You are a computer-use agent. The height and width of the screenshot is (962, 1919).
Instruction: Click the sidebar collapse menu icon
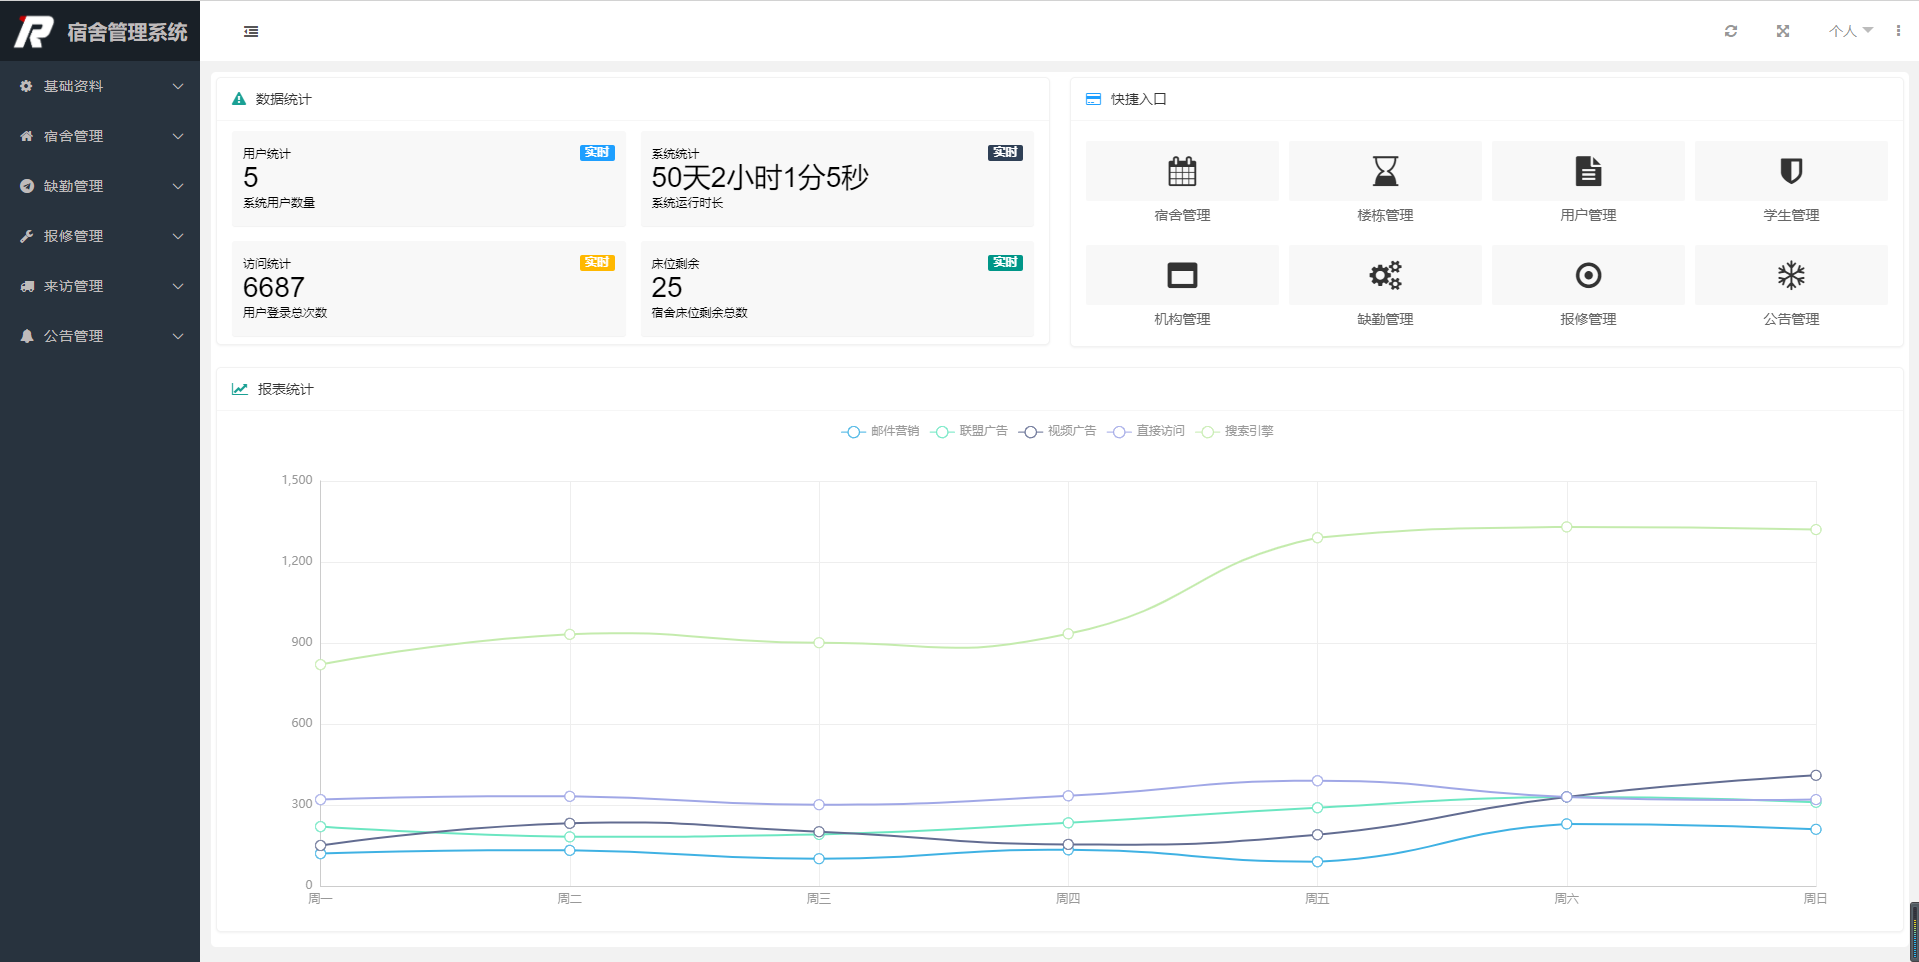(x=251, y=32)
